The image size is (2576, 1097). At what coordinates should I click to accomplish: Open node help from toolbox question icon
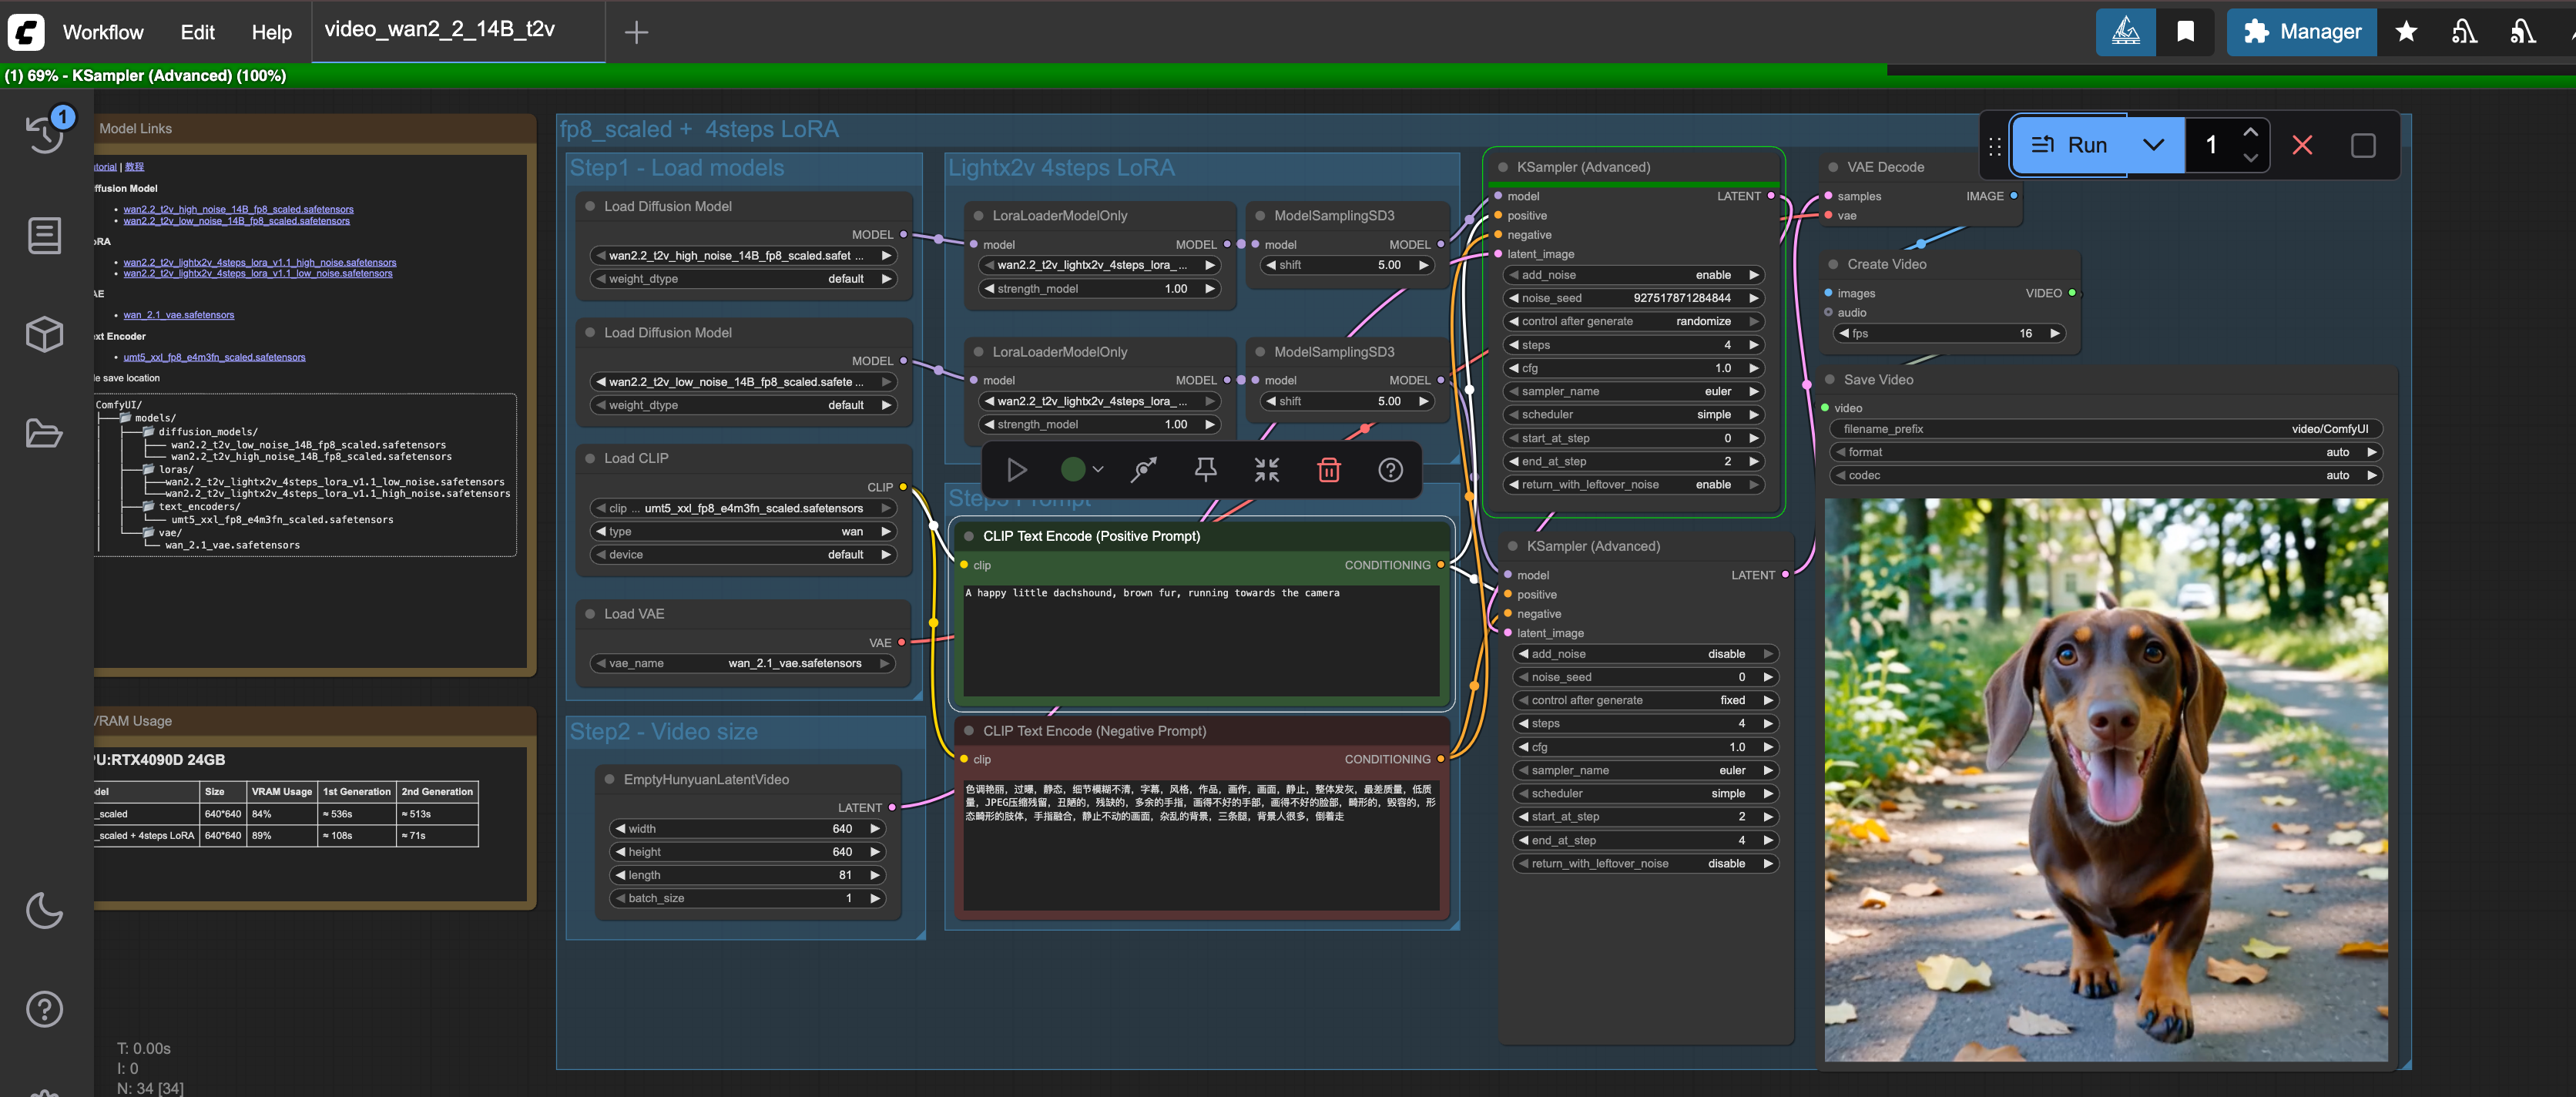[x=1391, y=470]
